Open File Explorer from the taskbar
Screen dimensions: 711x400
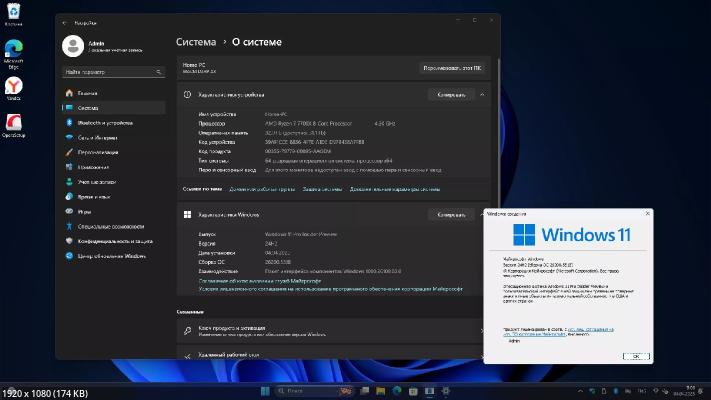click(x=380, y=391)
